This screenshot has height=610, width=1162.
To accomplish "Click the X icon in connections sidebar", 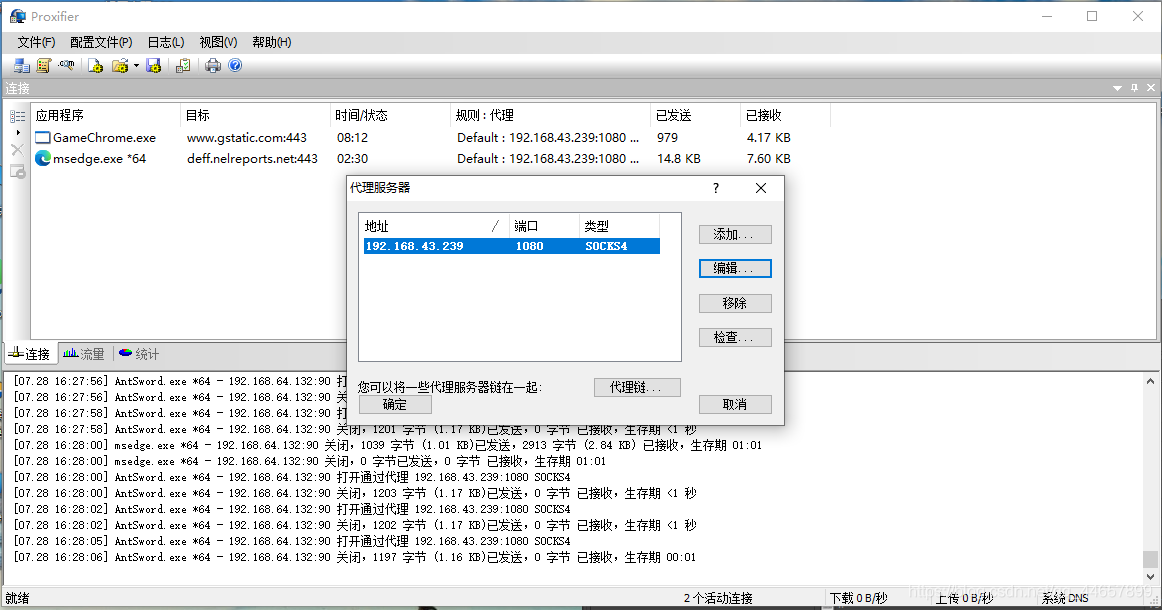I will click(x=18, y=150).
